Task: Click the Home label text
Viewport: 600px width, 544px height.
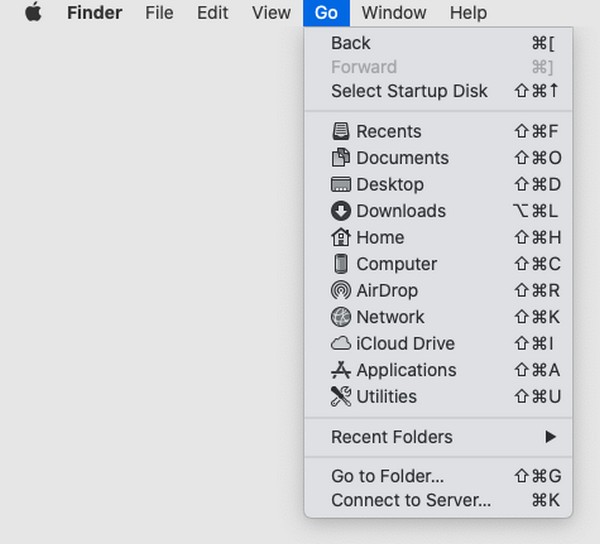Action: pyautogui.click(x=380, y=238)
